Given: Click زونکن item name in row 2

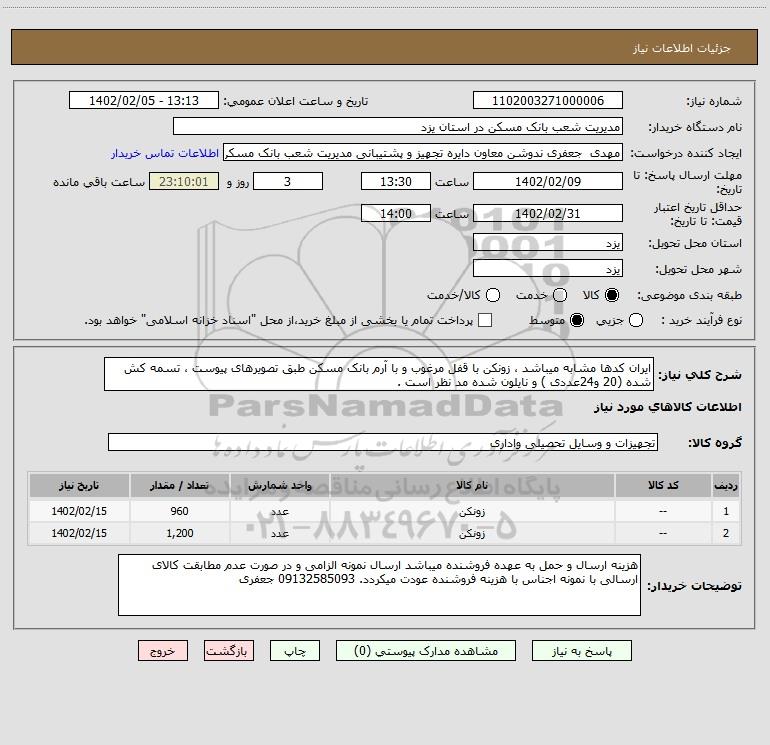Looking at the screenshot, I should (472, 533).
